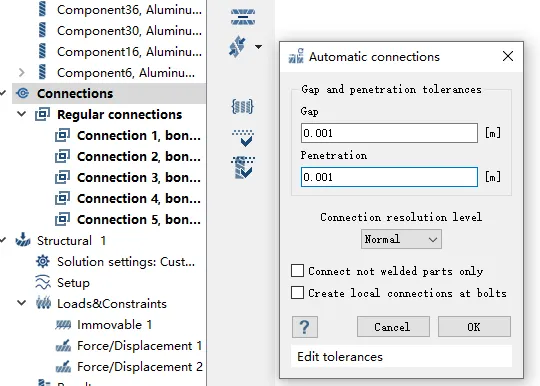Select Connection 1, bon... tree item
The width and height of the screenshot is (540, 386).
(x=138, y=136)
